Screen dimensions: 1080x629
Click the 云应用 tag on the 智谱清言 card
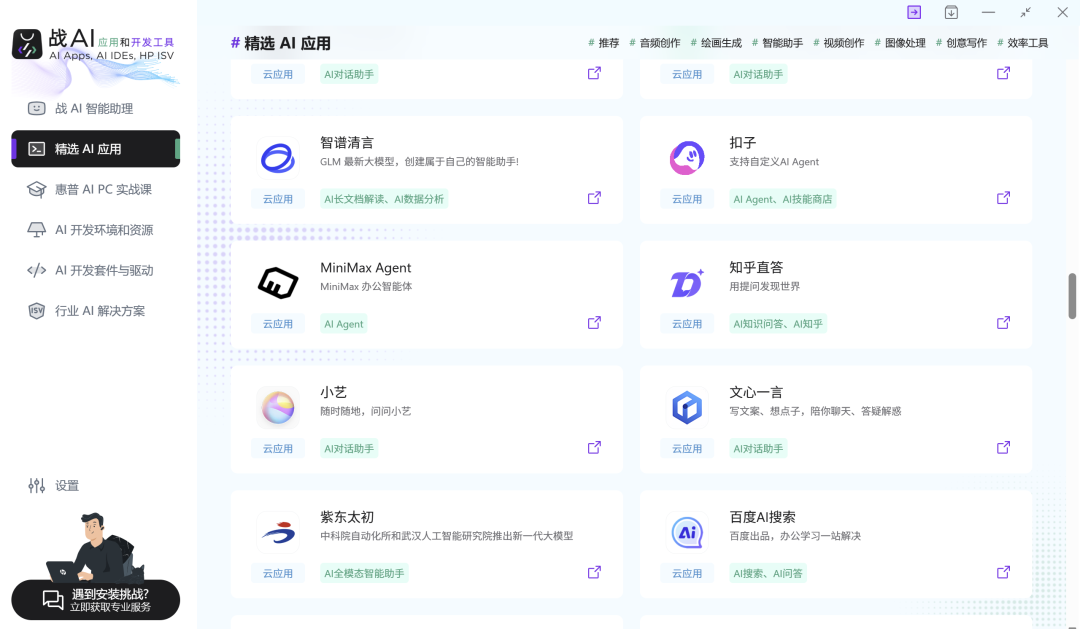coord(277,198)
